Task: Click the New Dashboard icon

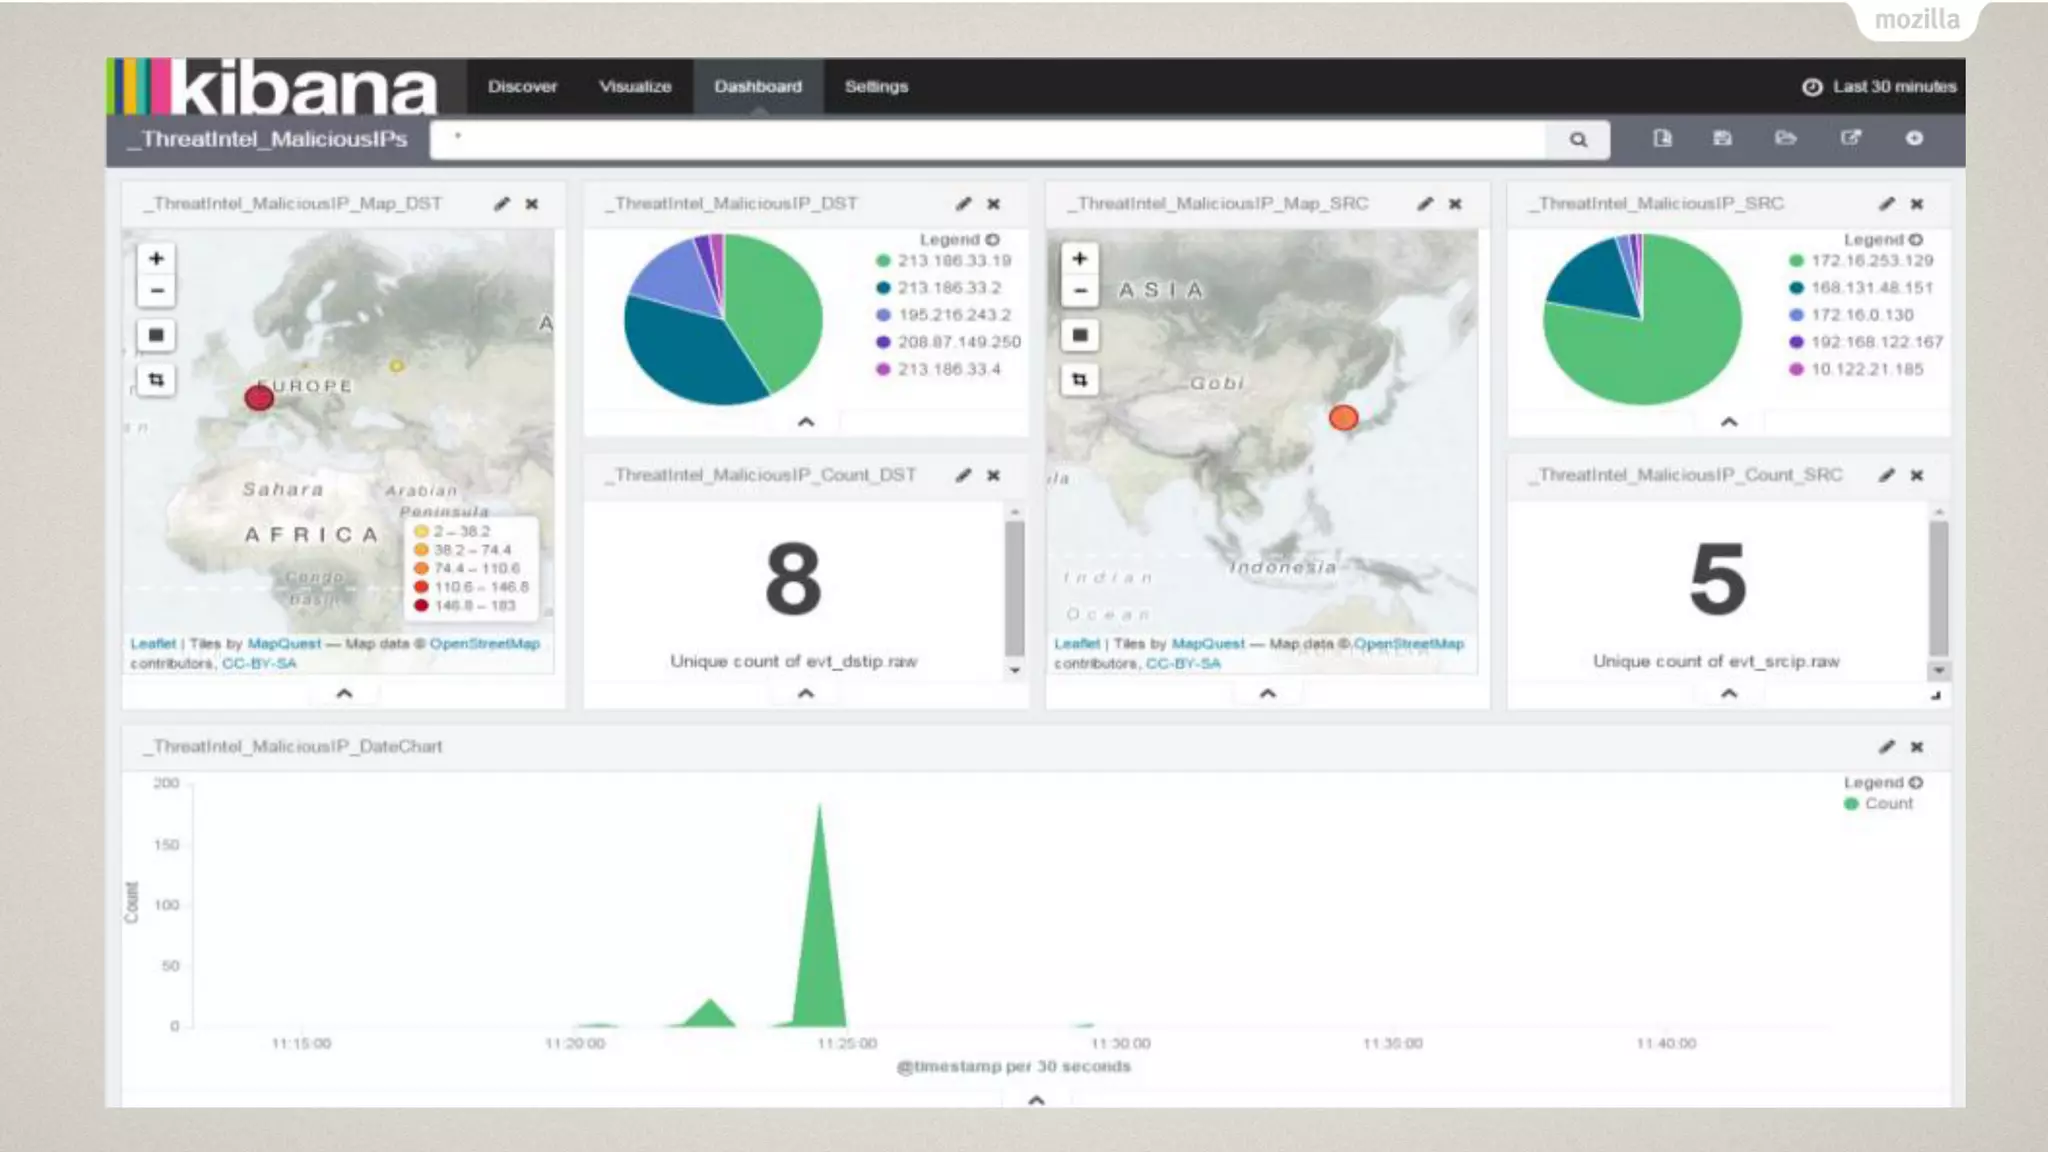Action: coord(1662,138)
